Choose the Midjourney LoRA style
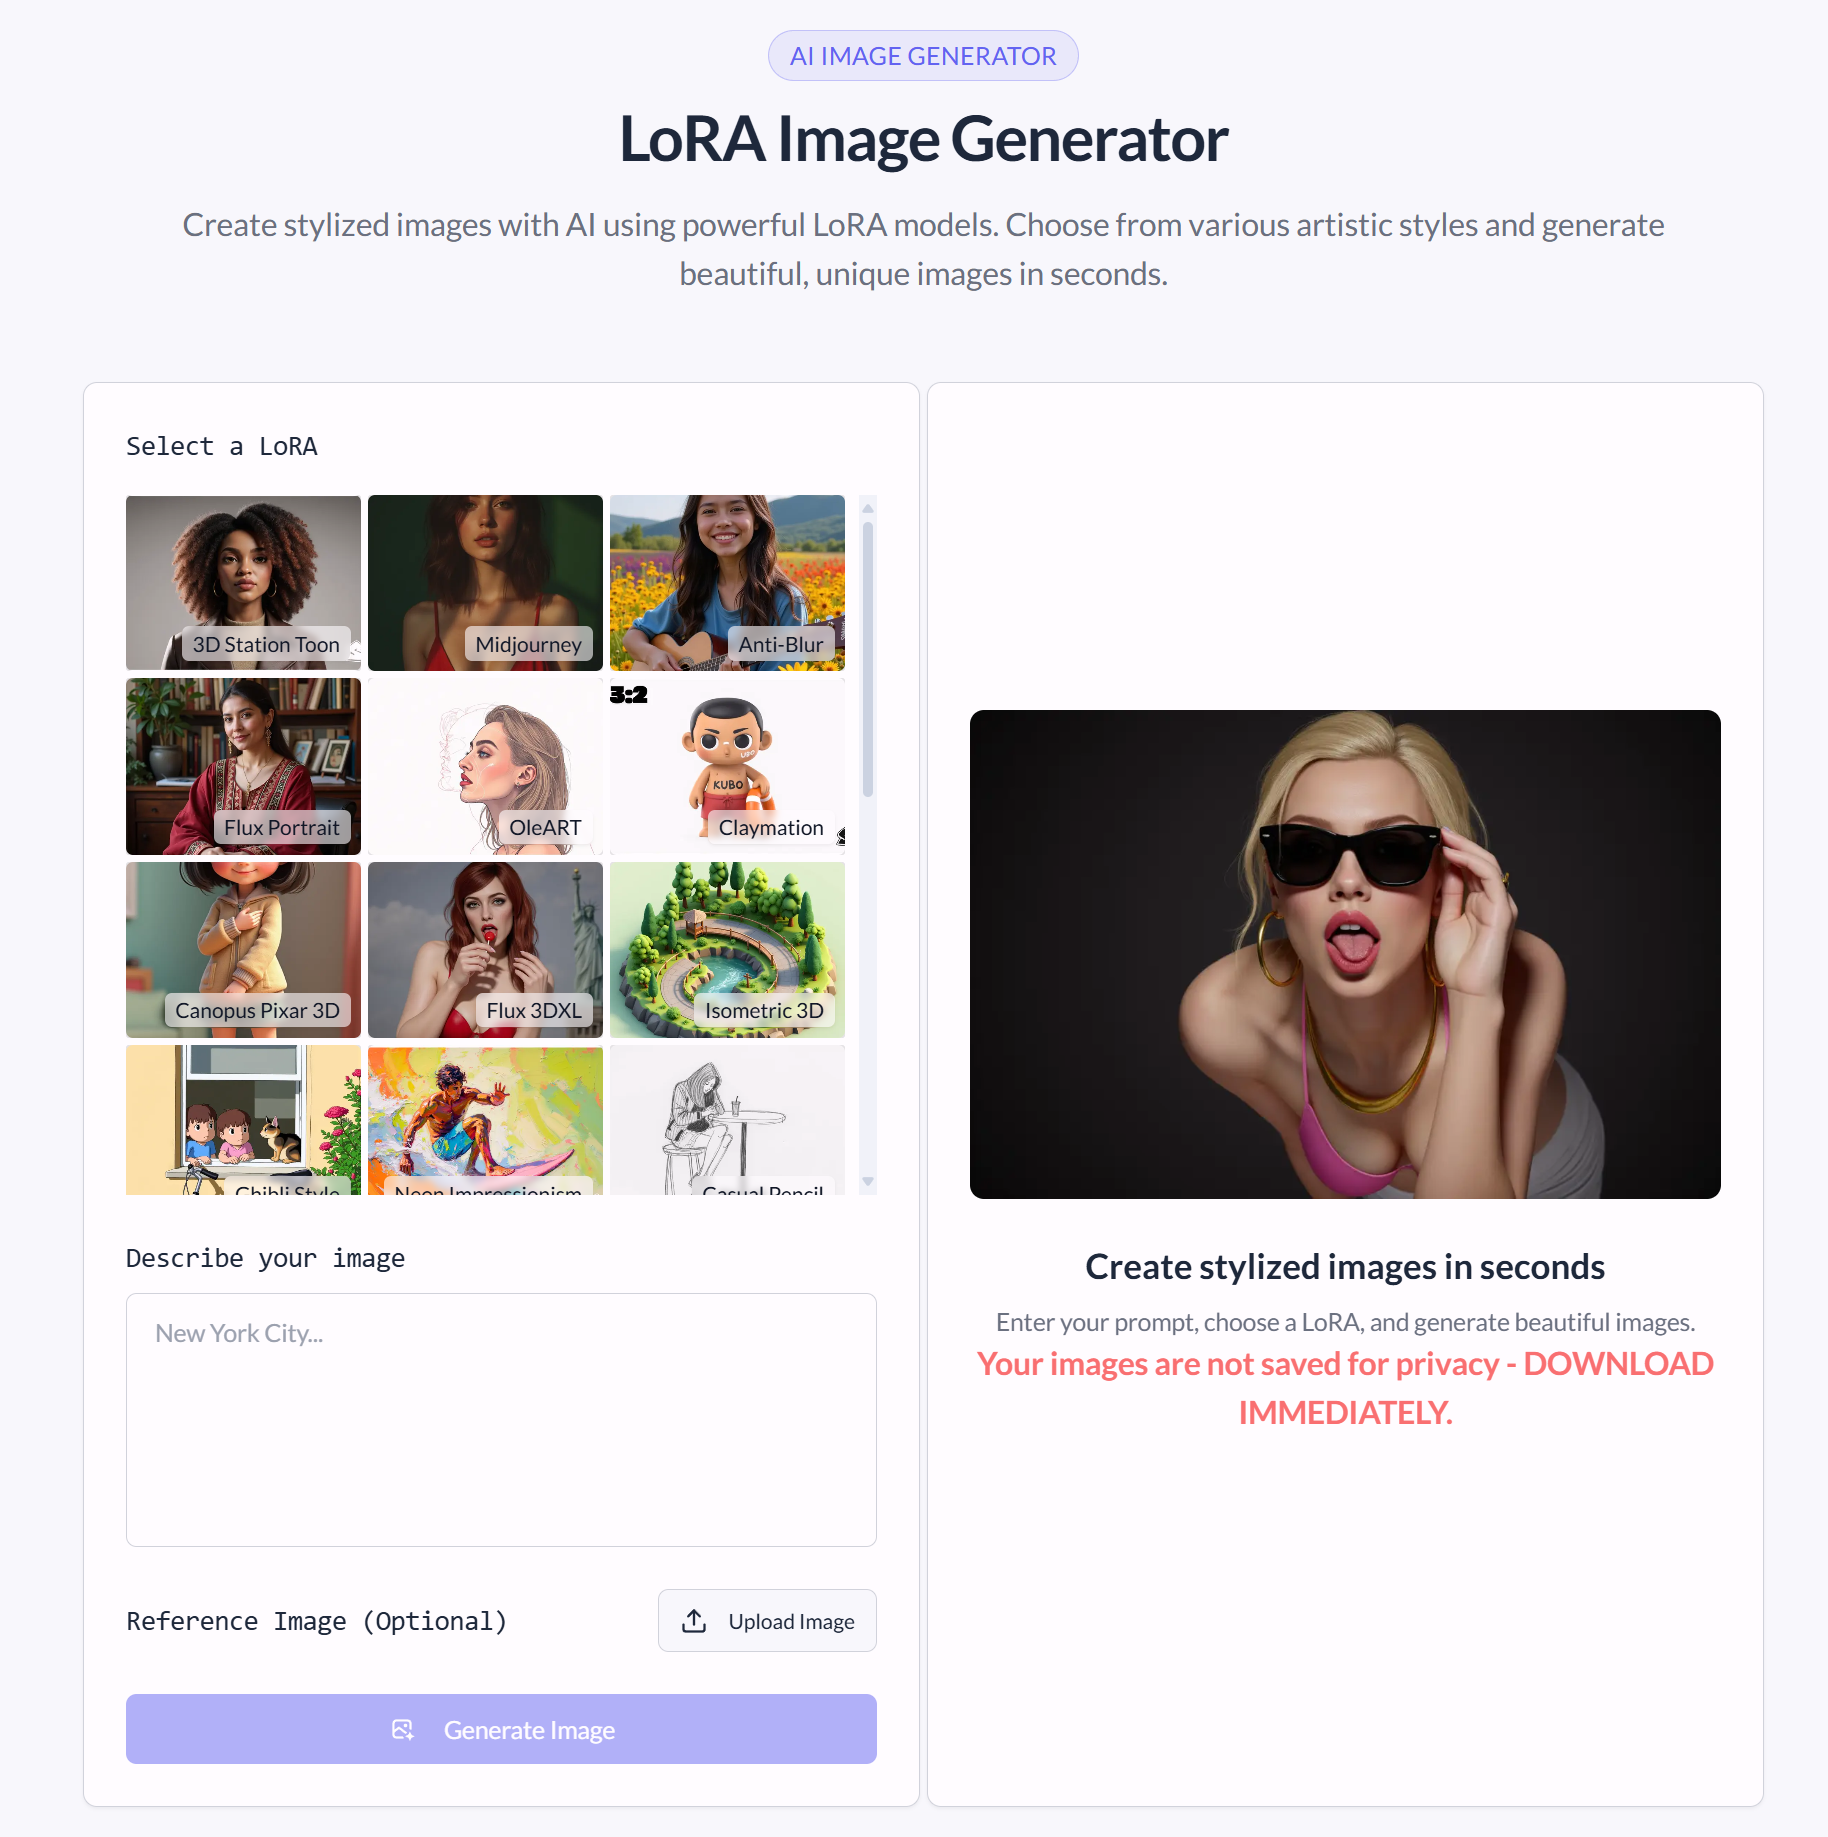 485,582
